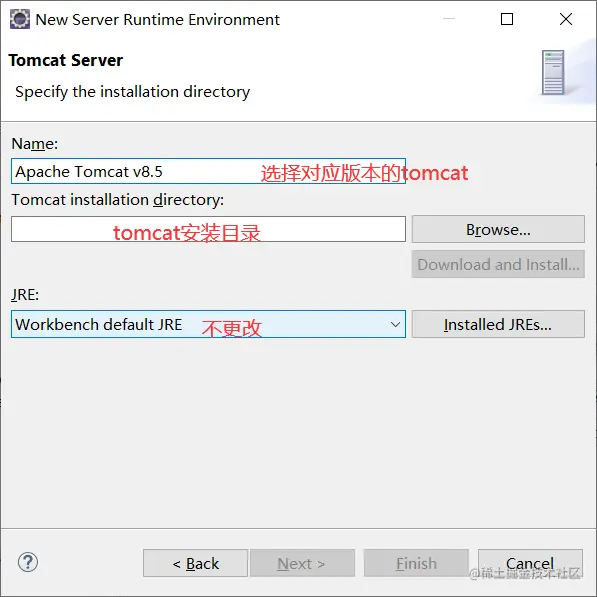This screenshot has width=597, height=597.
Task: Click inside the Tomcat installation directory field
Action: [x=208, y=229]
